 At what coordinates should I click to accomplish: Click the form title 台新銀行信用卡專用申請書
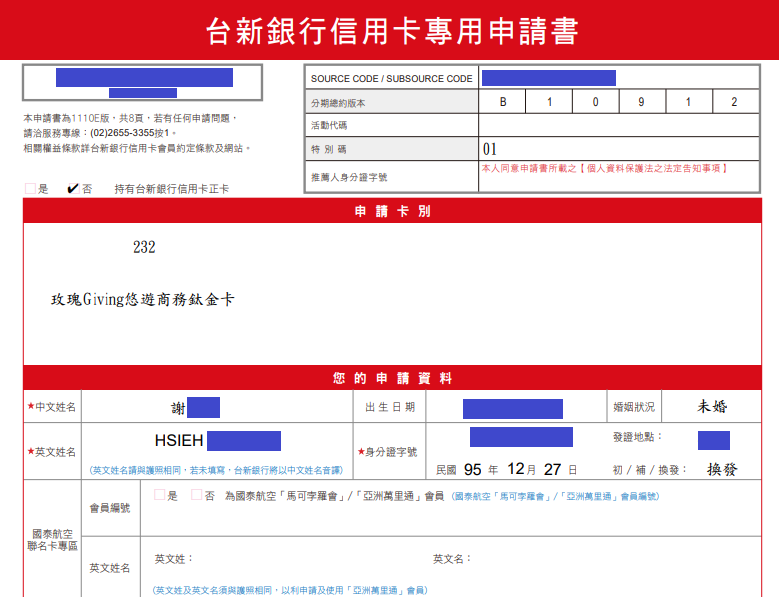pyautogui.click(x=392, y=31)
